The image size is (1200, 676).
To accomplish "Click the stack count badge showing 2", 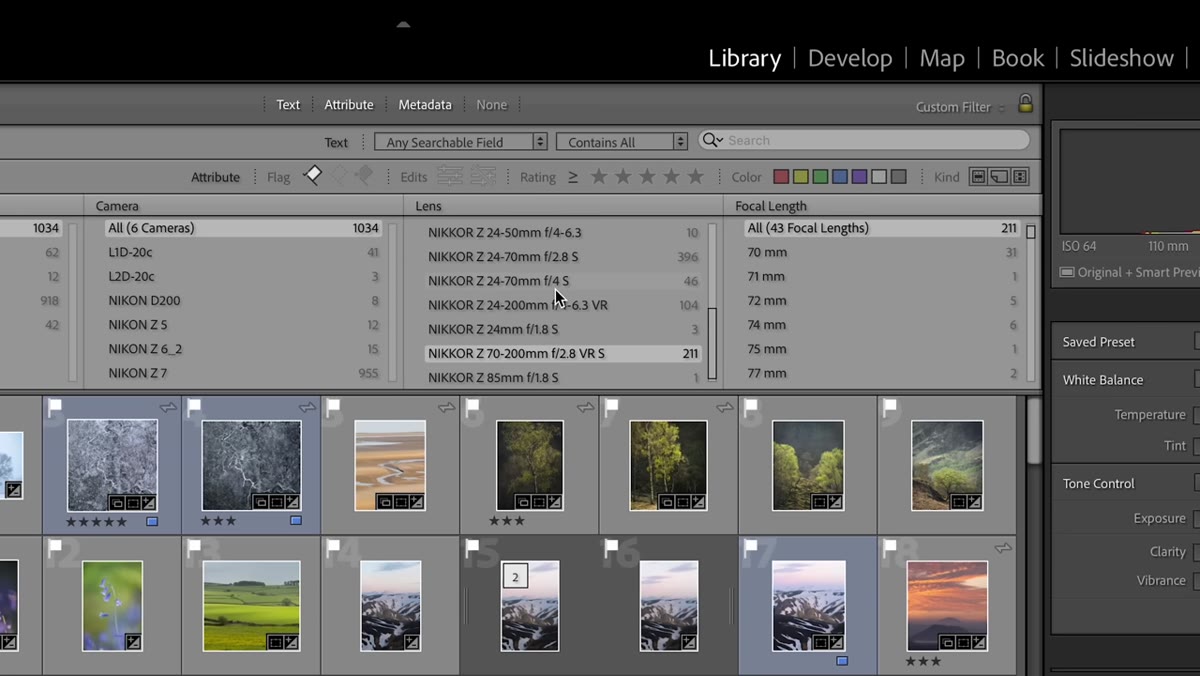I will [x=515, y=577].
